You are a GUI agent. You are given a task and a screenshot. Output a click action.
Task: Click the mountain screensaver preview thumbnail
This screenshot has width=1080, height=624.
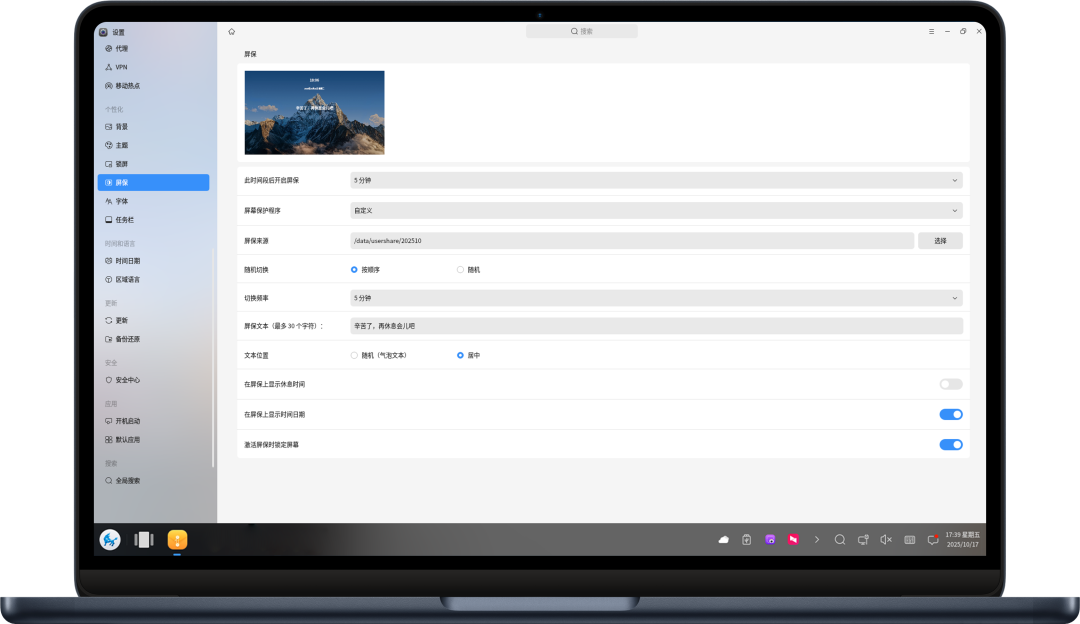click(314, 112)
